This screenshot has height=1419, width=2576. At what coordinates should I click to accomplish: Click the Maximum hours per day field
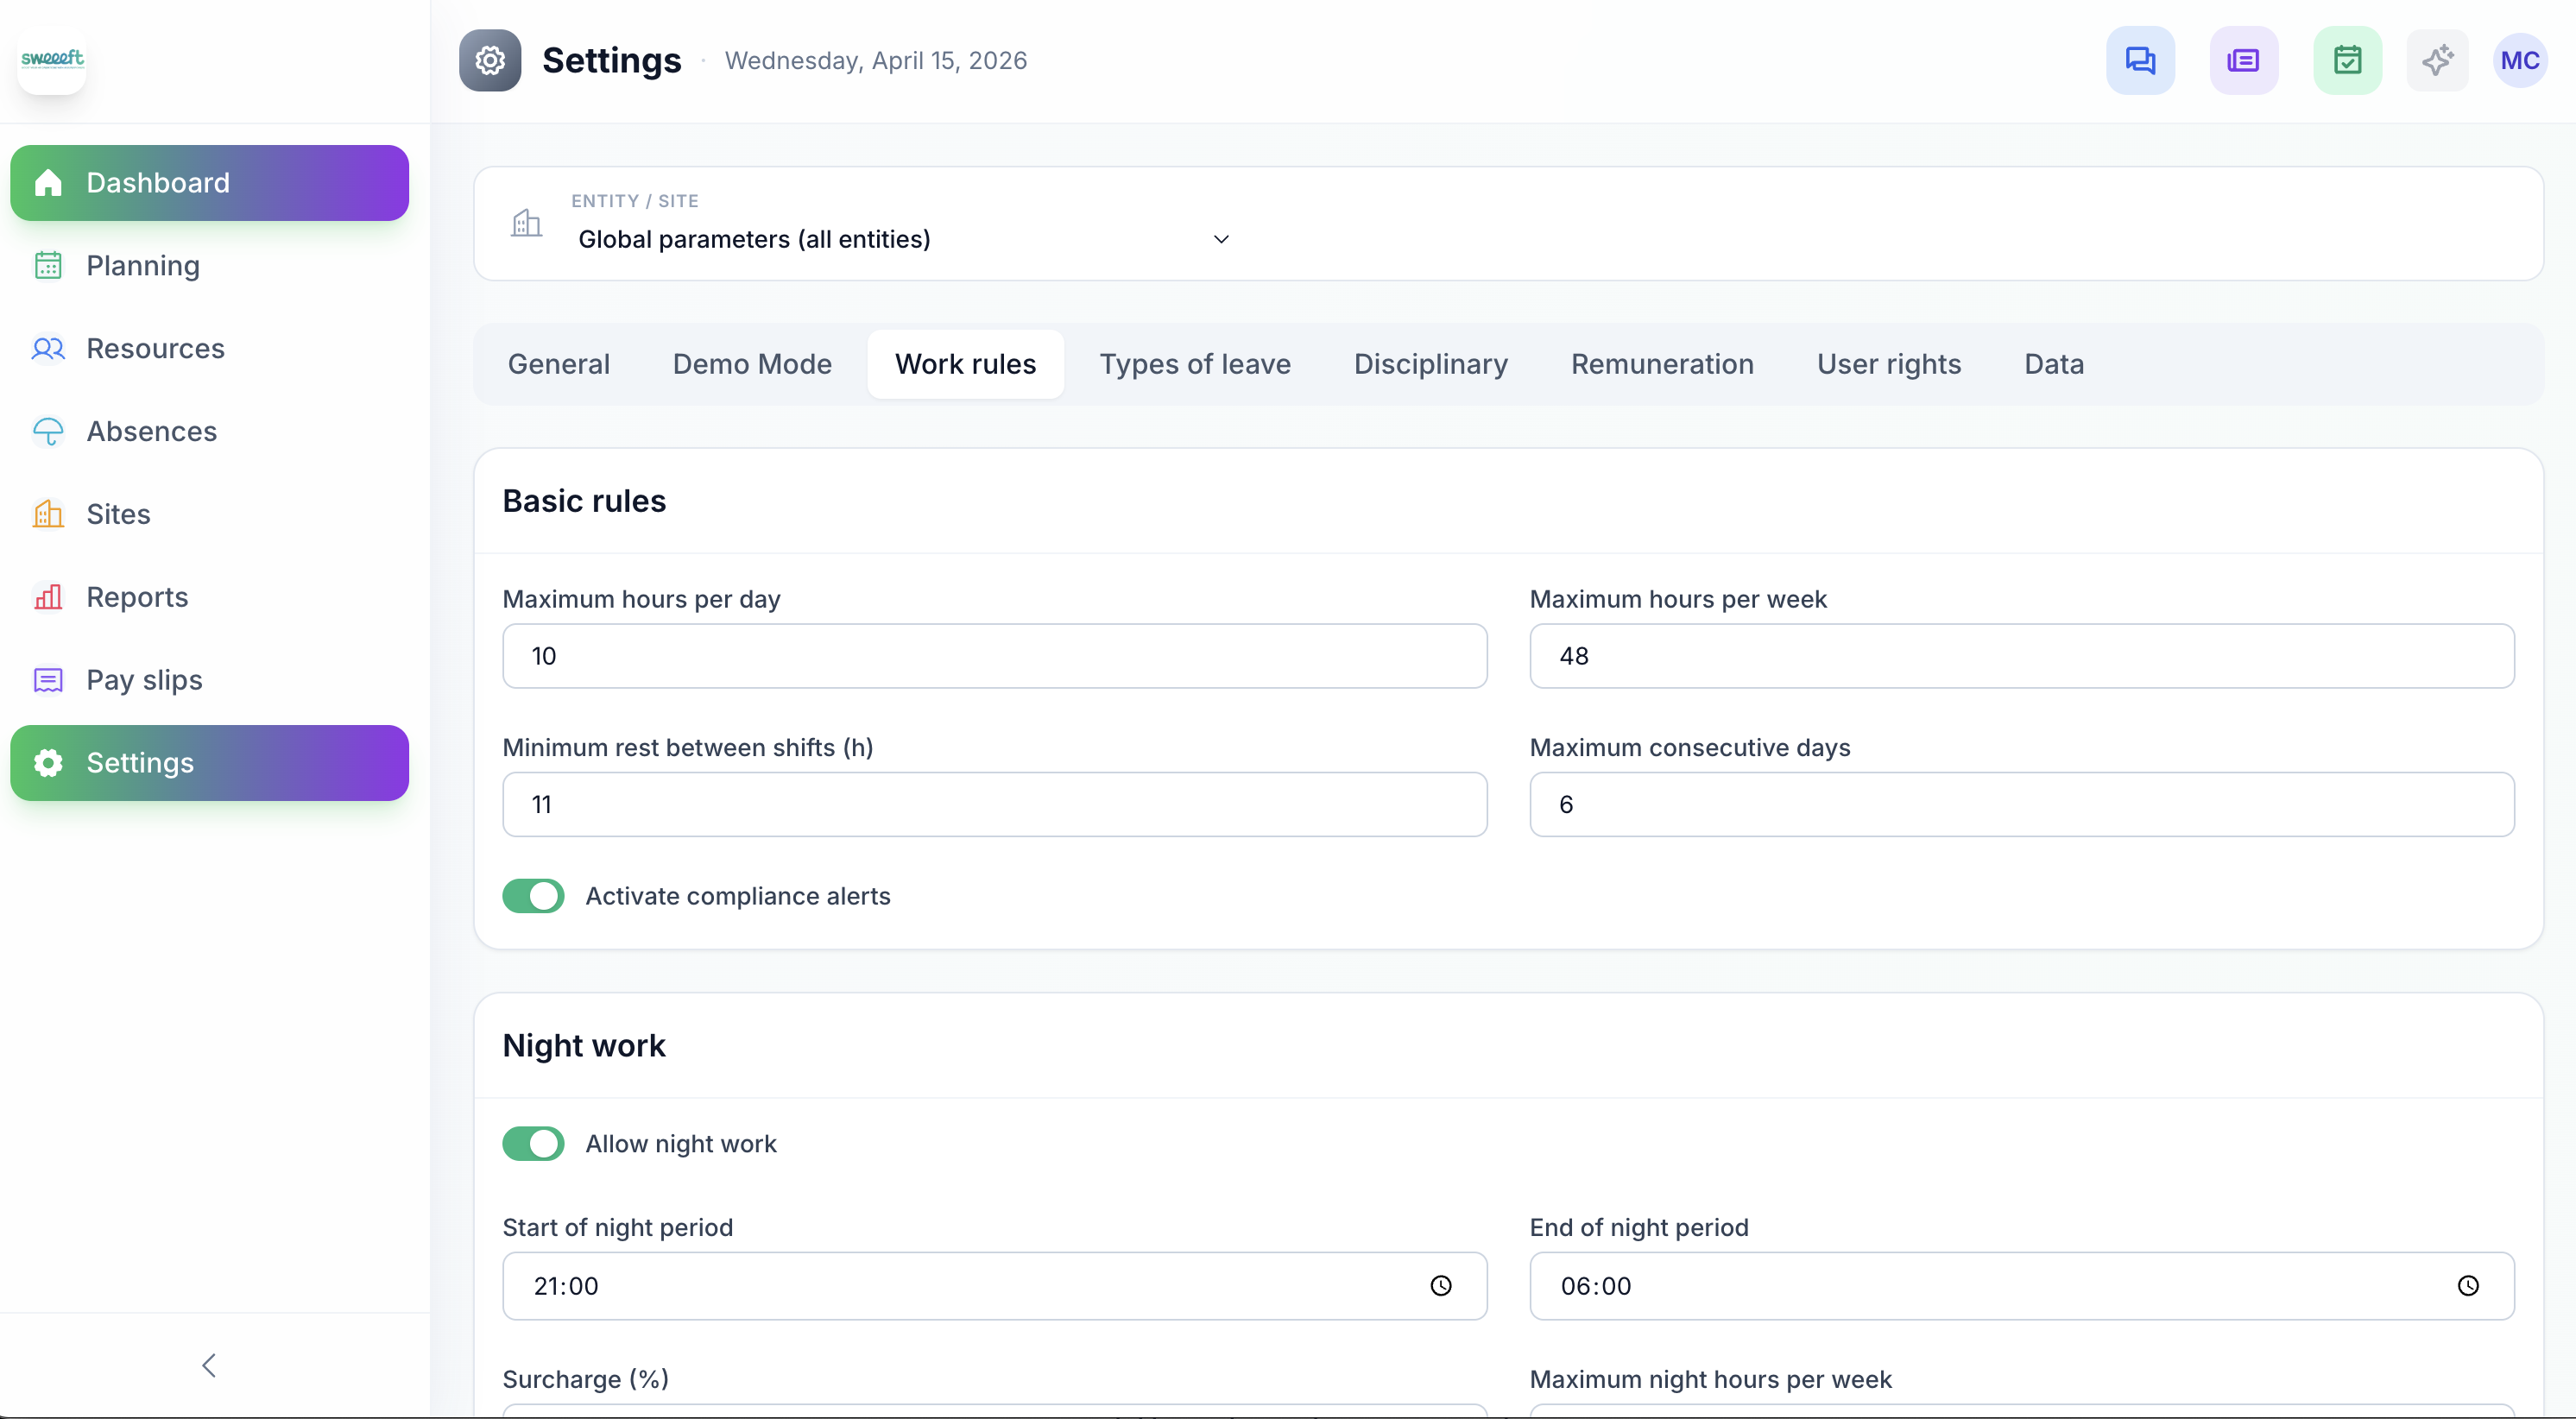[x=994, y=656]
